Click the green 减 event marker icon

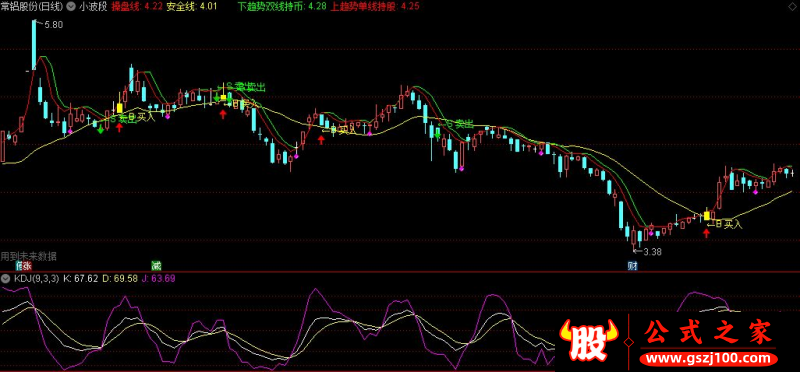156,266
